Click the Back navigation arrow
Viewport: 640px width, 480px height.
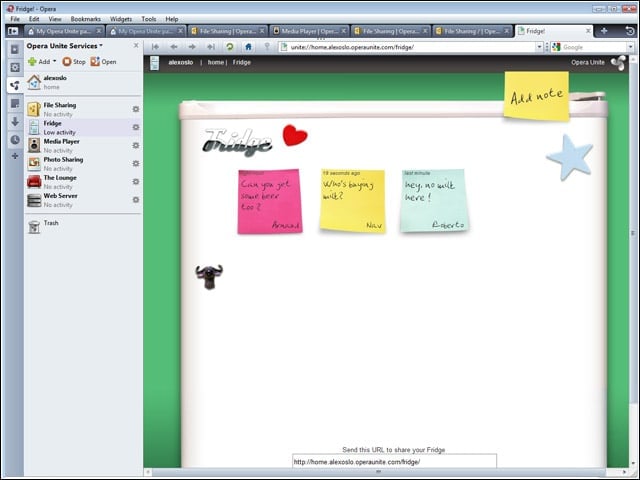(174, 47)
